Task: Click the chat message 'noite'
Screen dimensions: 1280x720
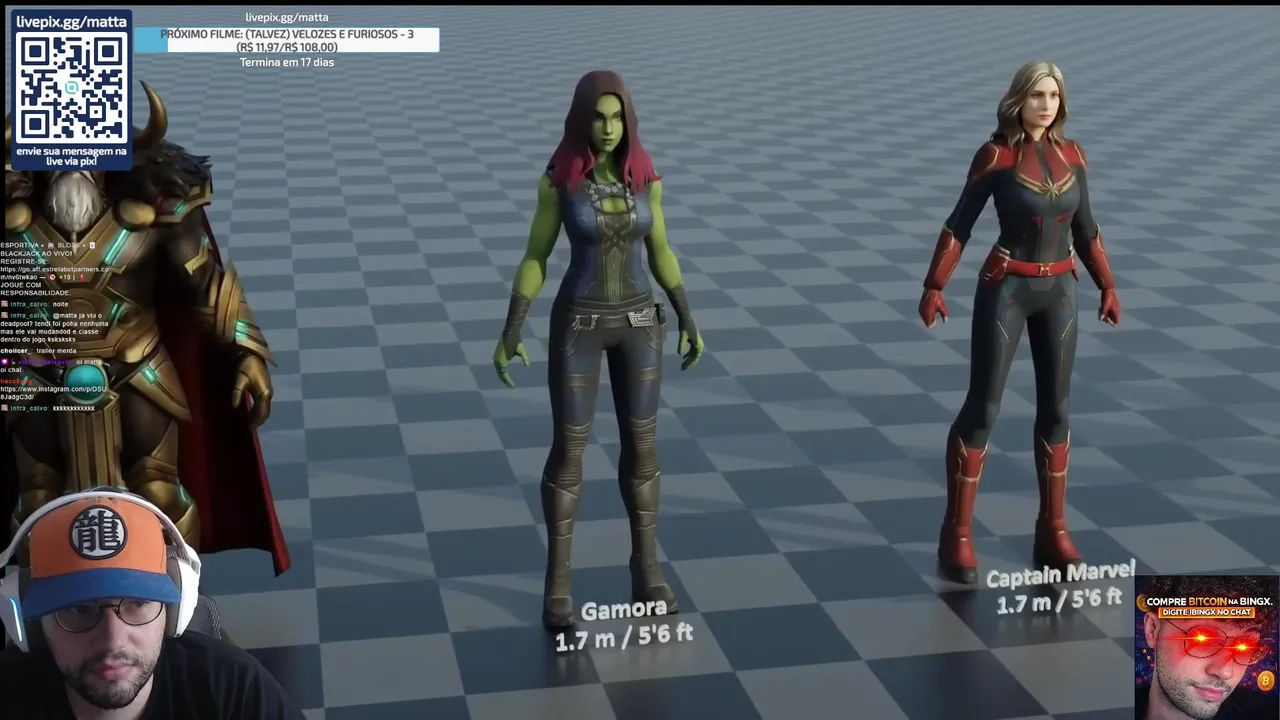Action: click(60, 304)
